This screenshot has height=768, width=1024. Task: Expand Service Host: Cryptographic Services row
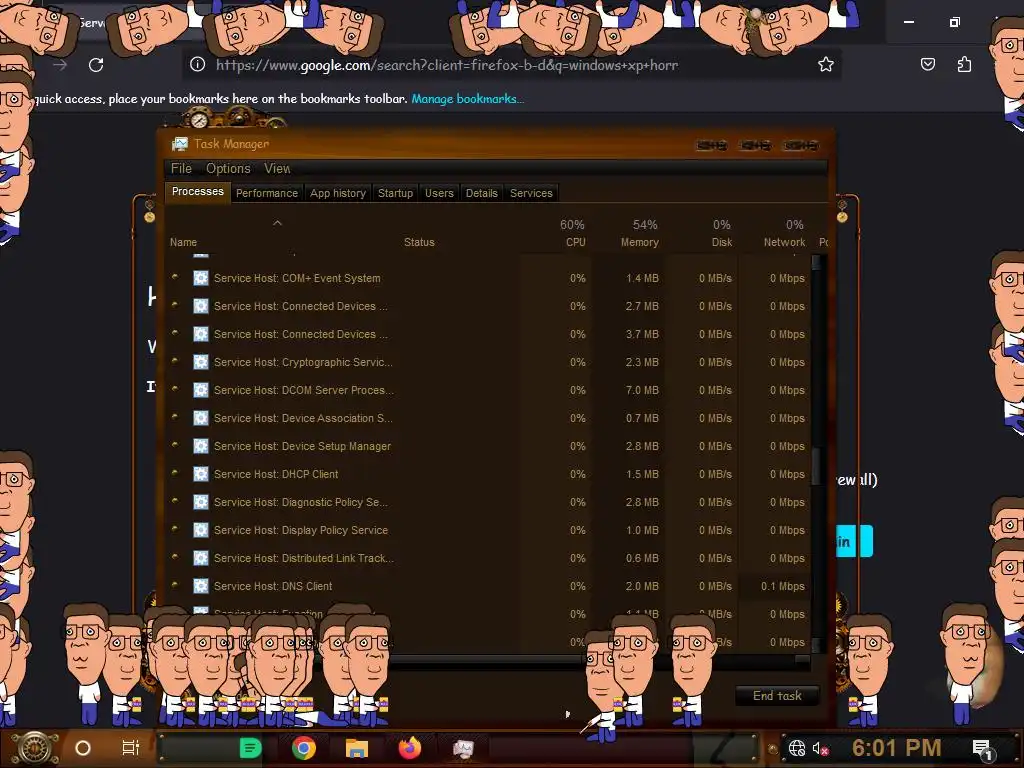tap(175, 361)
